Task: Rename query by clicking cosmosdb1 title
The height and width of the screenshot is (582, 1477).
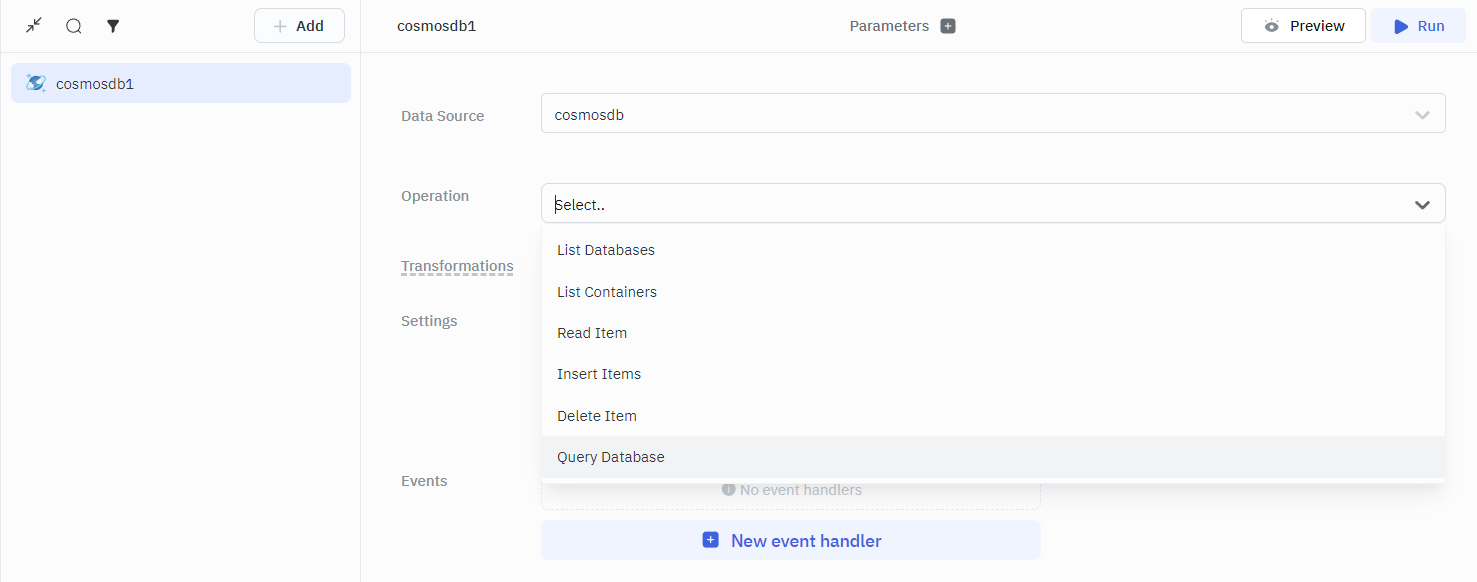Action: tap(436, 26)
